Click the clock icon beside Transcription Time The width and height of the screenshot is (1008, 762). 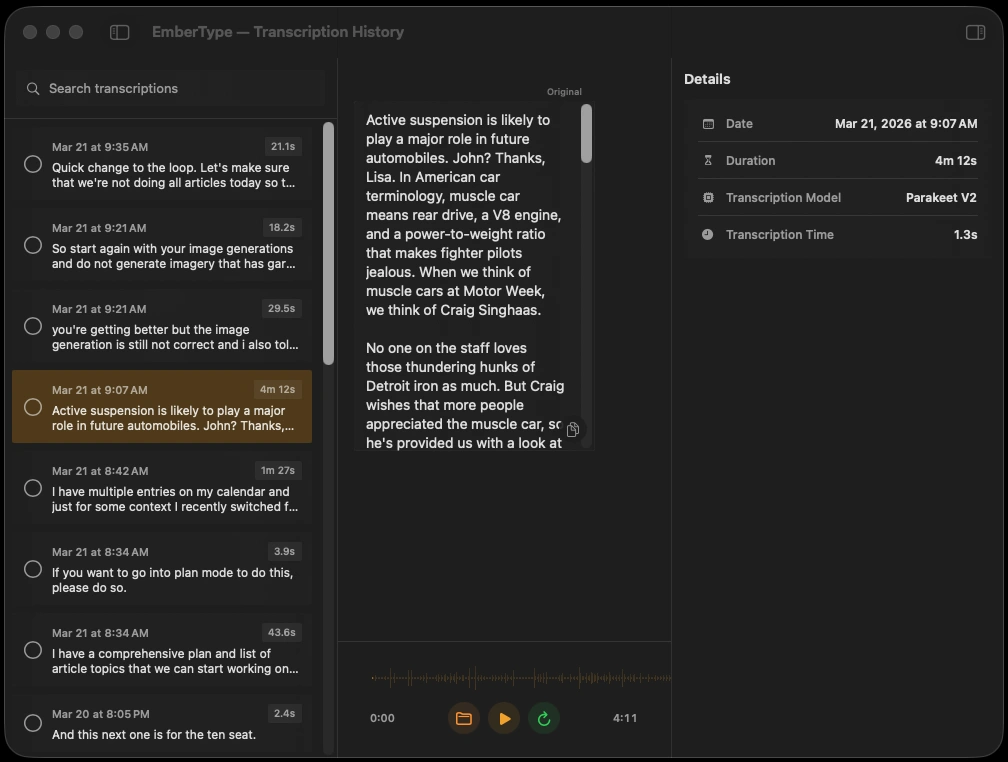(708, 235)
